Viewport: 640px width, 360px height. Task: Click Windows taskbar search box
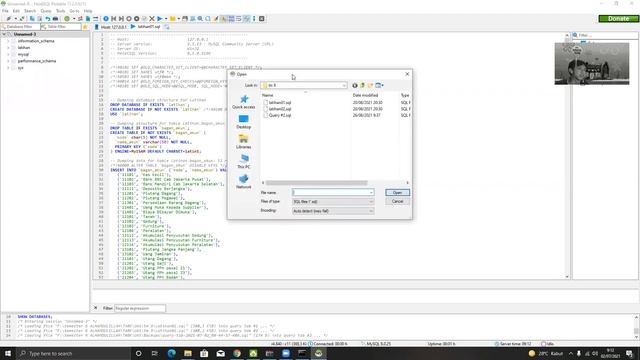pos(73,353)
